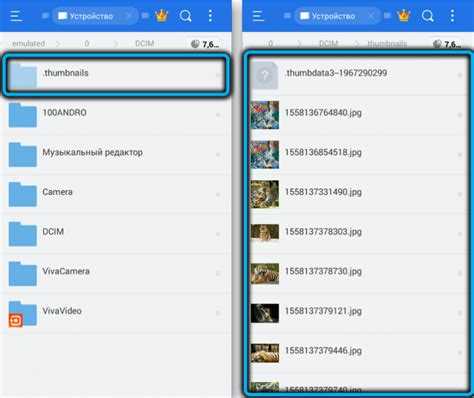Open thumbnail of 1558137379121.jpg
Screen dimensions: 474x398
(x=265, y=313)
